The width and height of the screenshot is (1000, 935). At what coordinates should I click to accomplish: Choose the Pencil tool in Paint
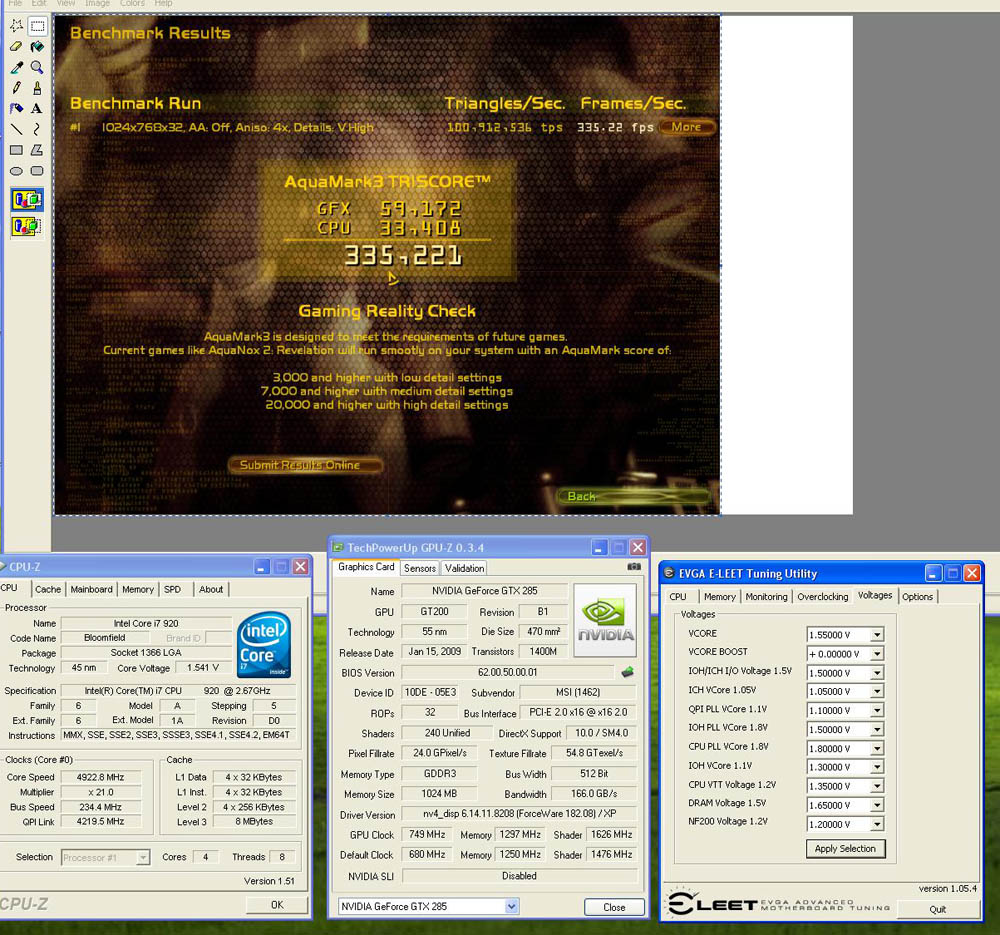17,88
